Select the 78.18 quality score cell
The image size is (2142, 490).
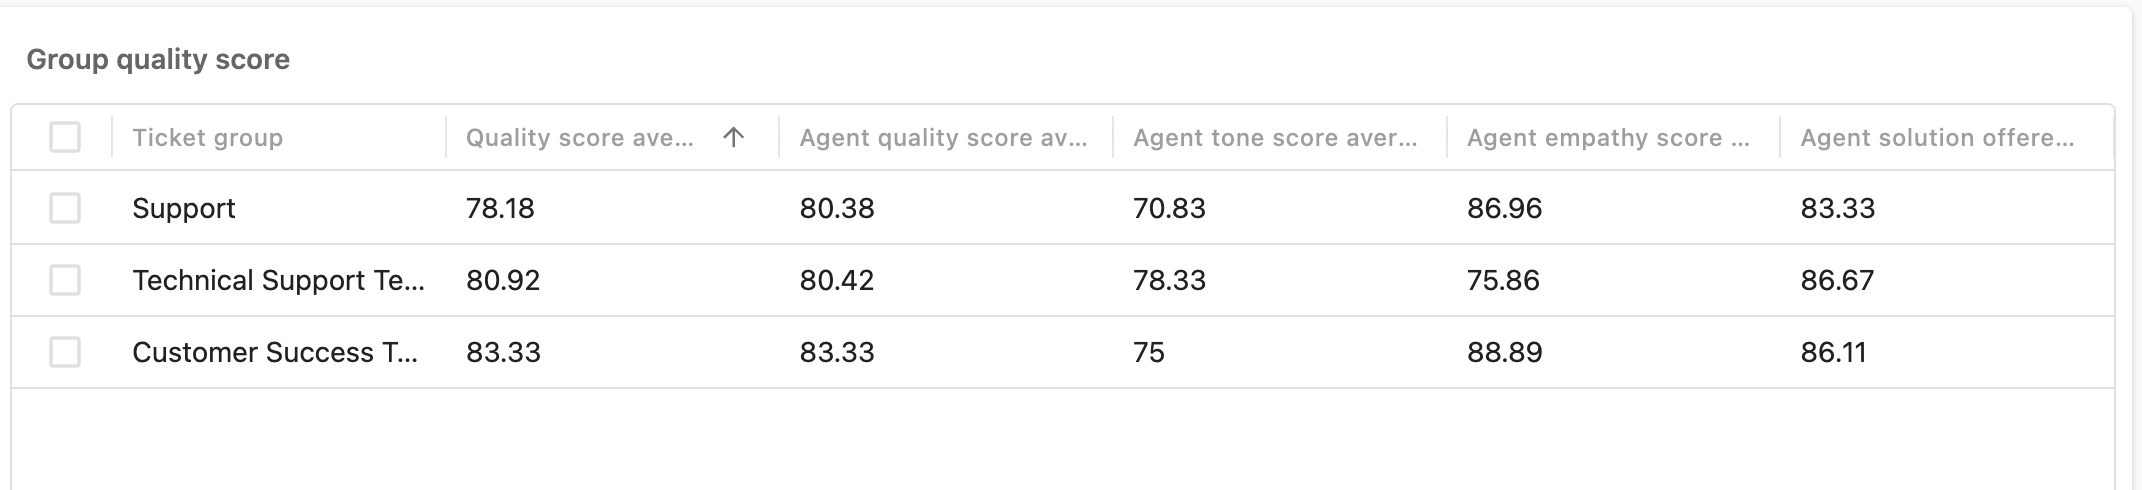(500, 208)
